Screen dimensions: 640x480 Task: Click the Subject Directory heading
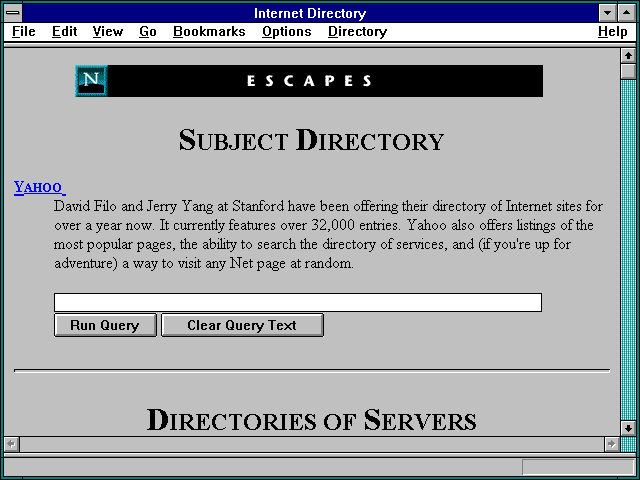311,140
